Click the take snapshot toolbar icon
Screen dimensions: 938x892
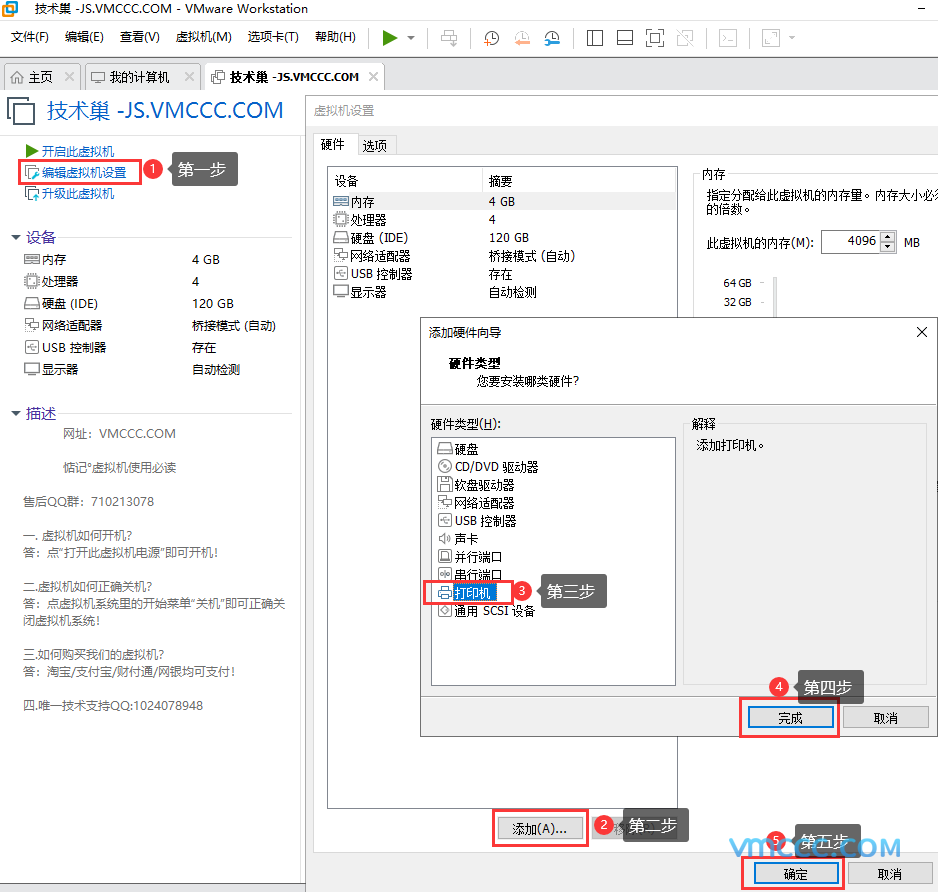pos(492,38)
